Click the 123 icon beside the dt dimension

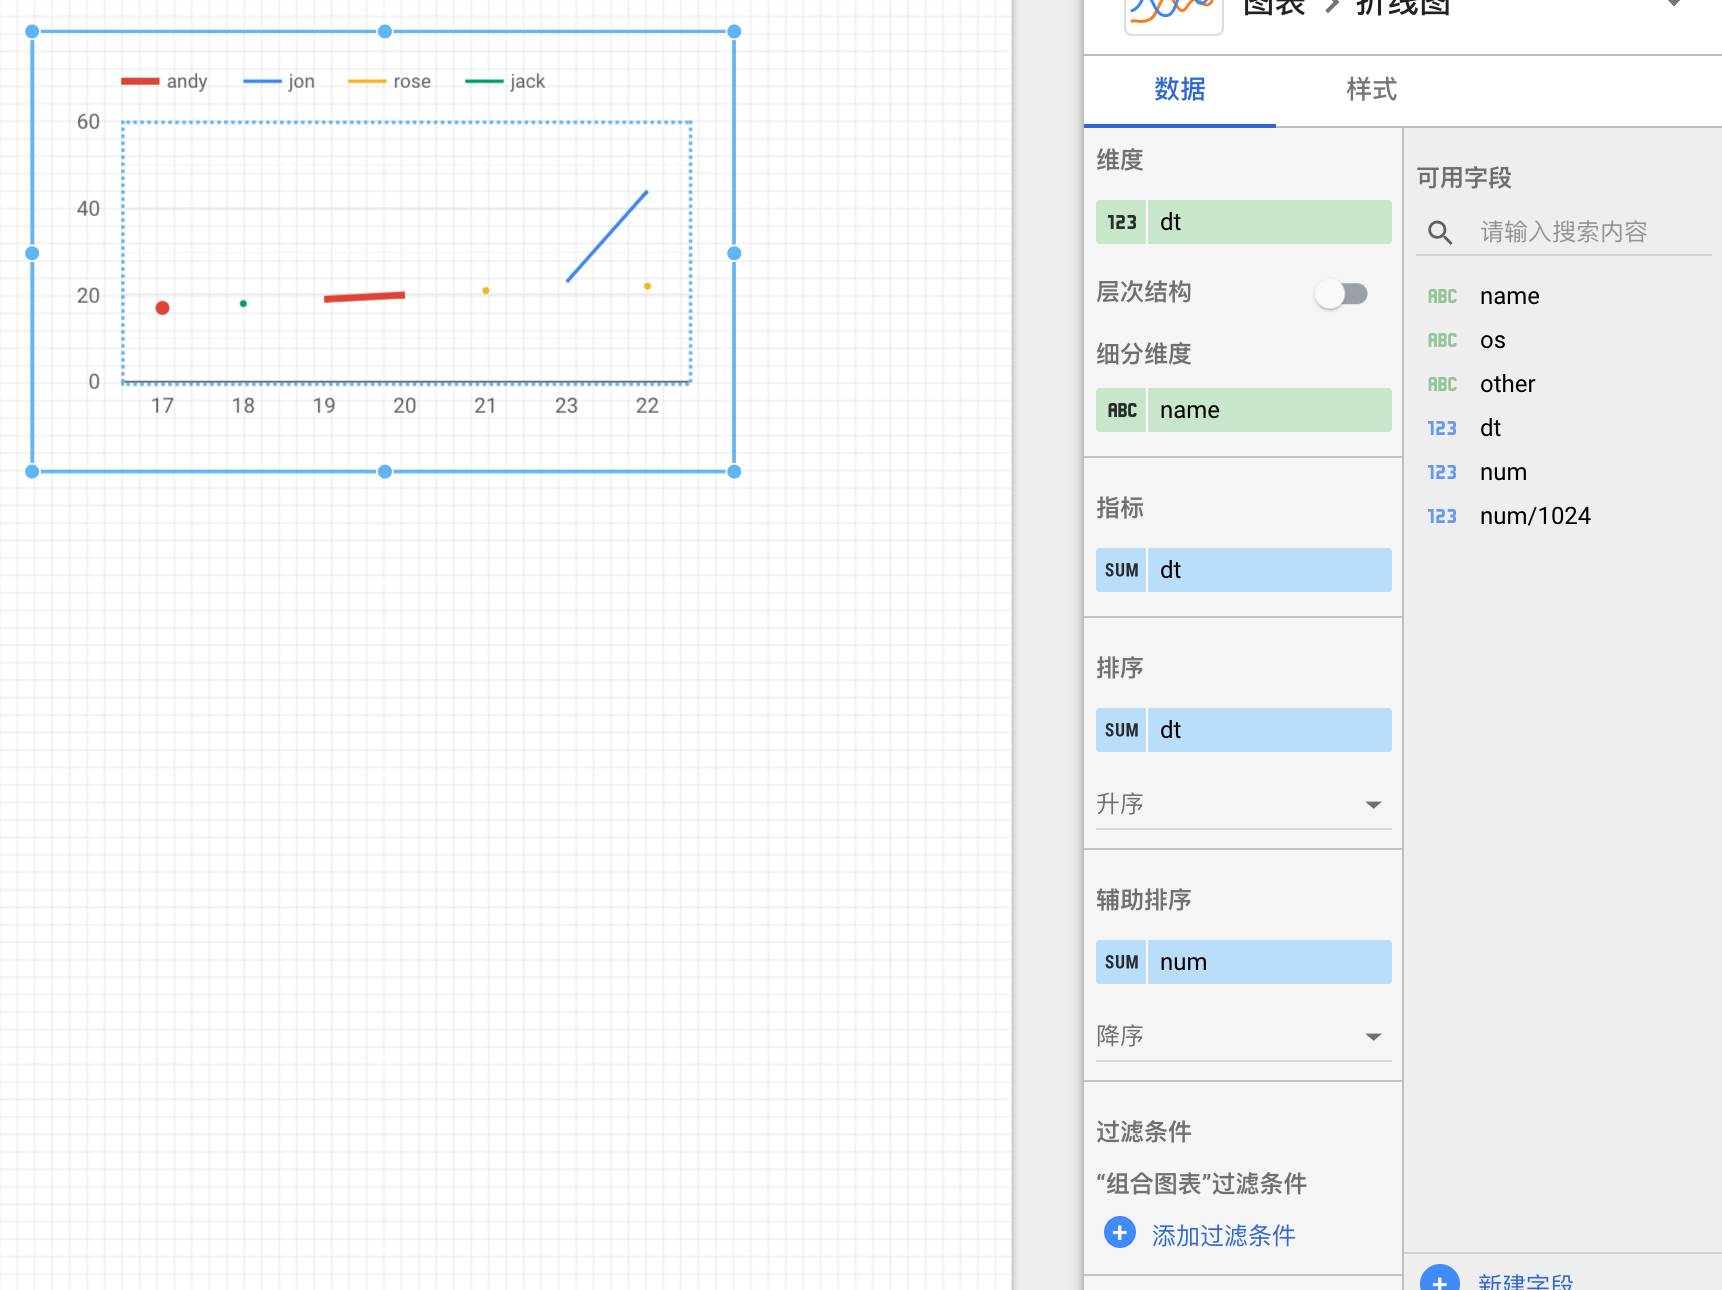coord(1120,222)
